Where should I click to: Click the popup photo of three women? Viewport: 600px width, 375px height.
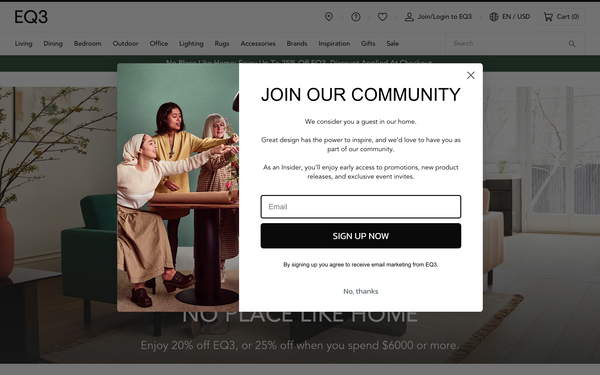[x=178, y=188]
